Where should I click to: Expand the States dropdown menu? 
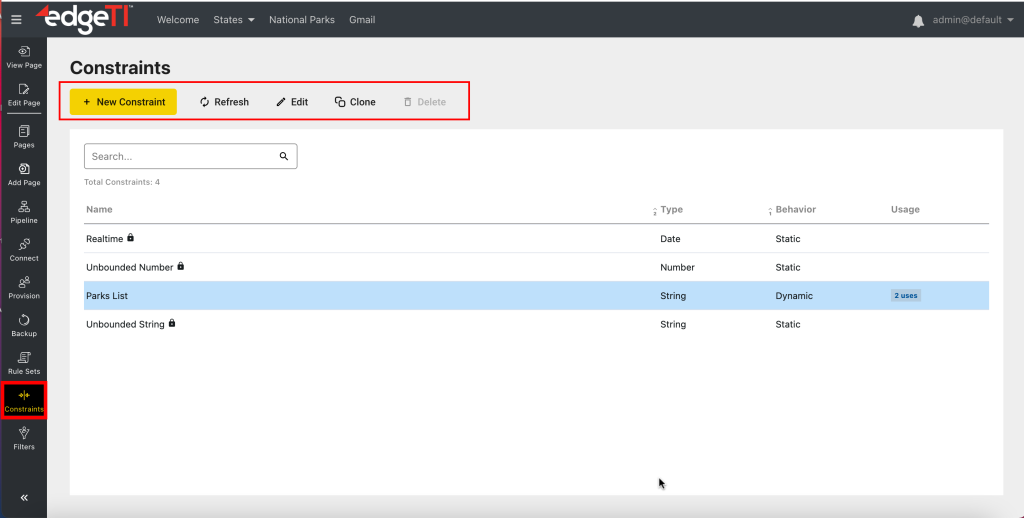(x=234, y=20)
